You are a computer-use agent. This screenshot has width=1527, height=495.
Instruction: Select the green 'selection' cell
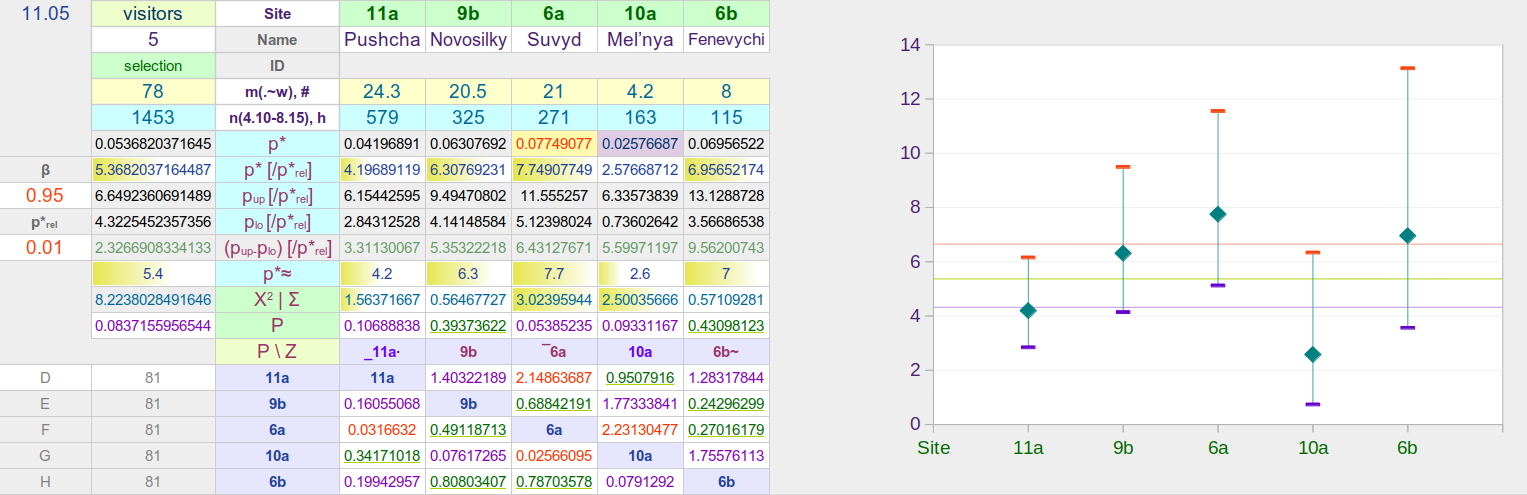click(153, 66)
